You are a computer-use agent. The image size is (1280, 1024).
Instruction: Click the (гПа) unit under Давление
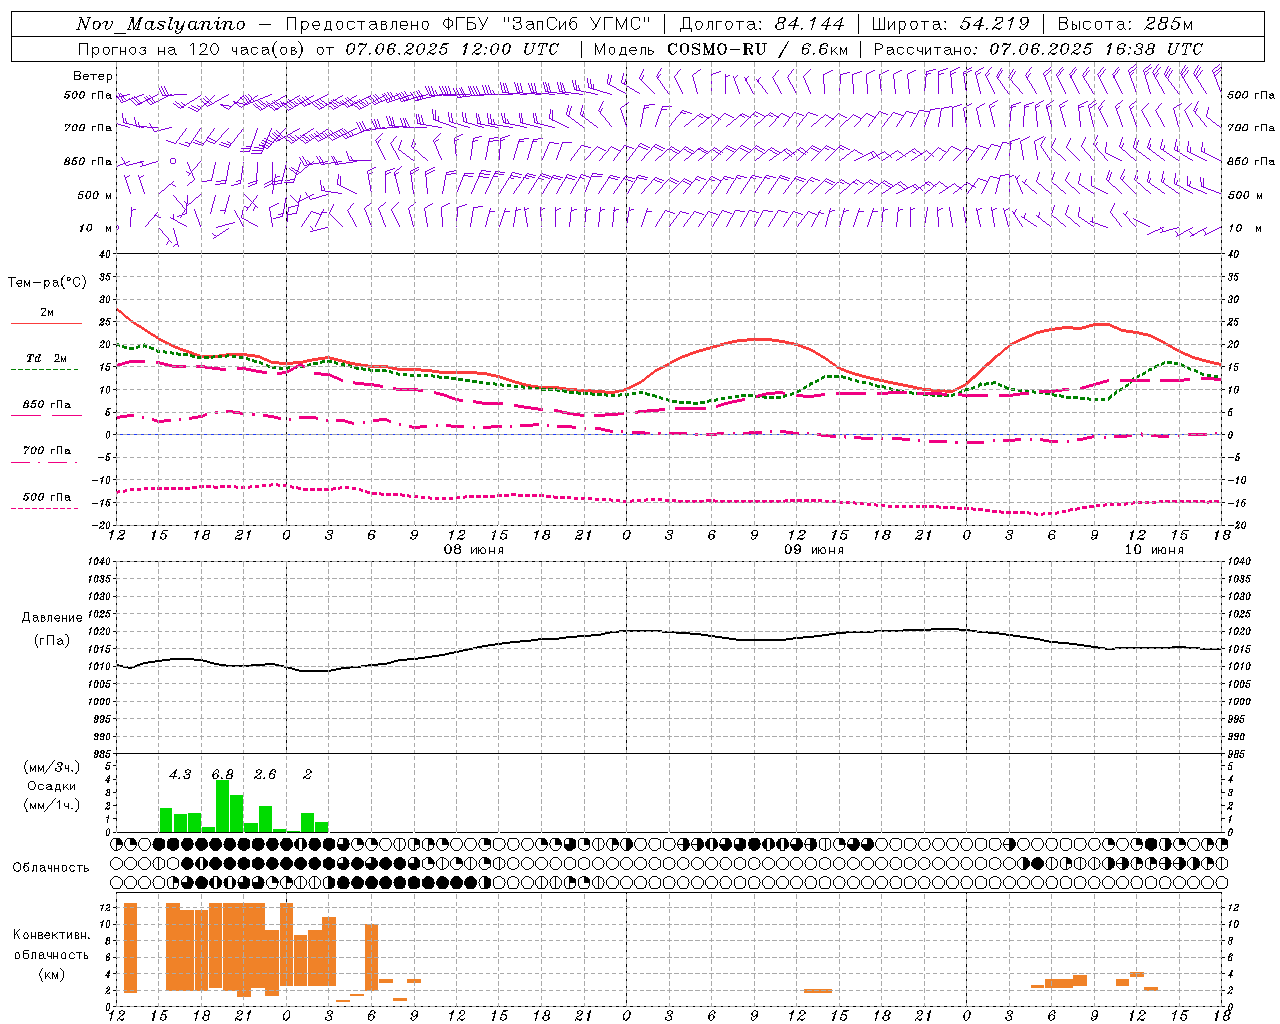pos(52,641)
